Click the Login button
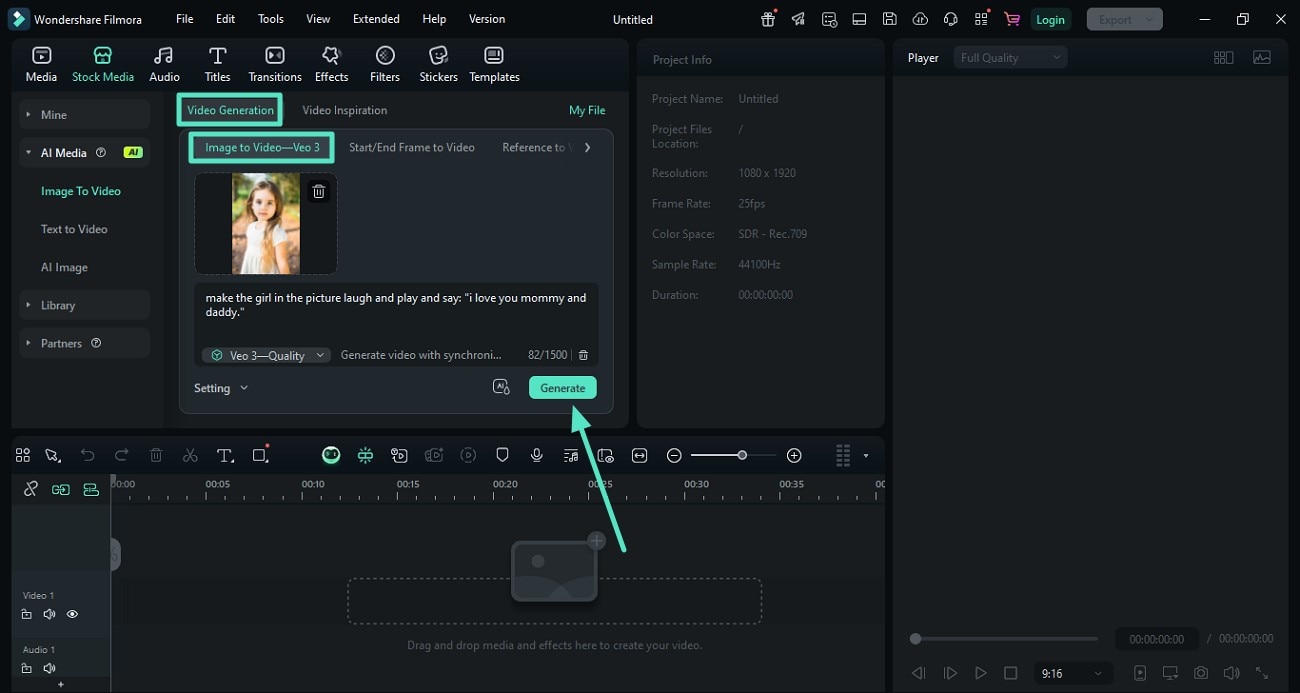 (1050, 19)
